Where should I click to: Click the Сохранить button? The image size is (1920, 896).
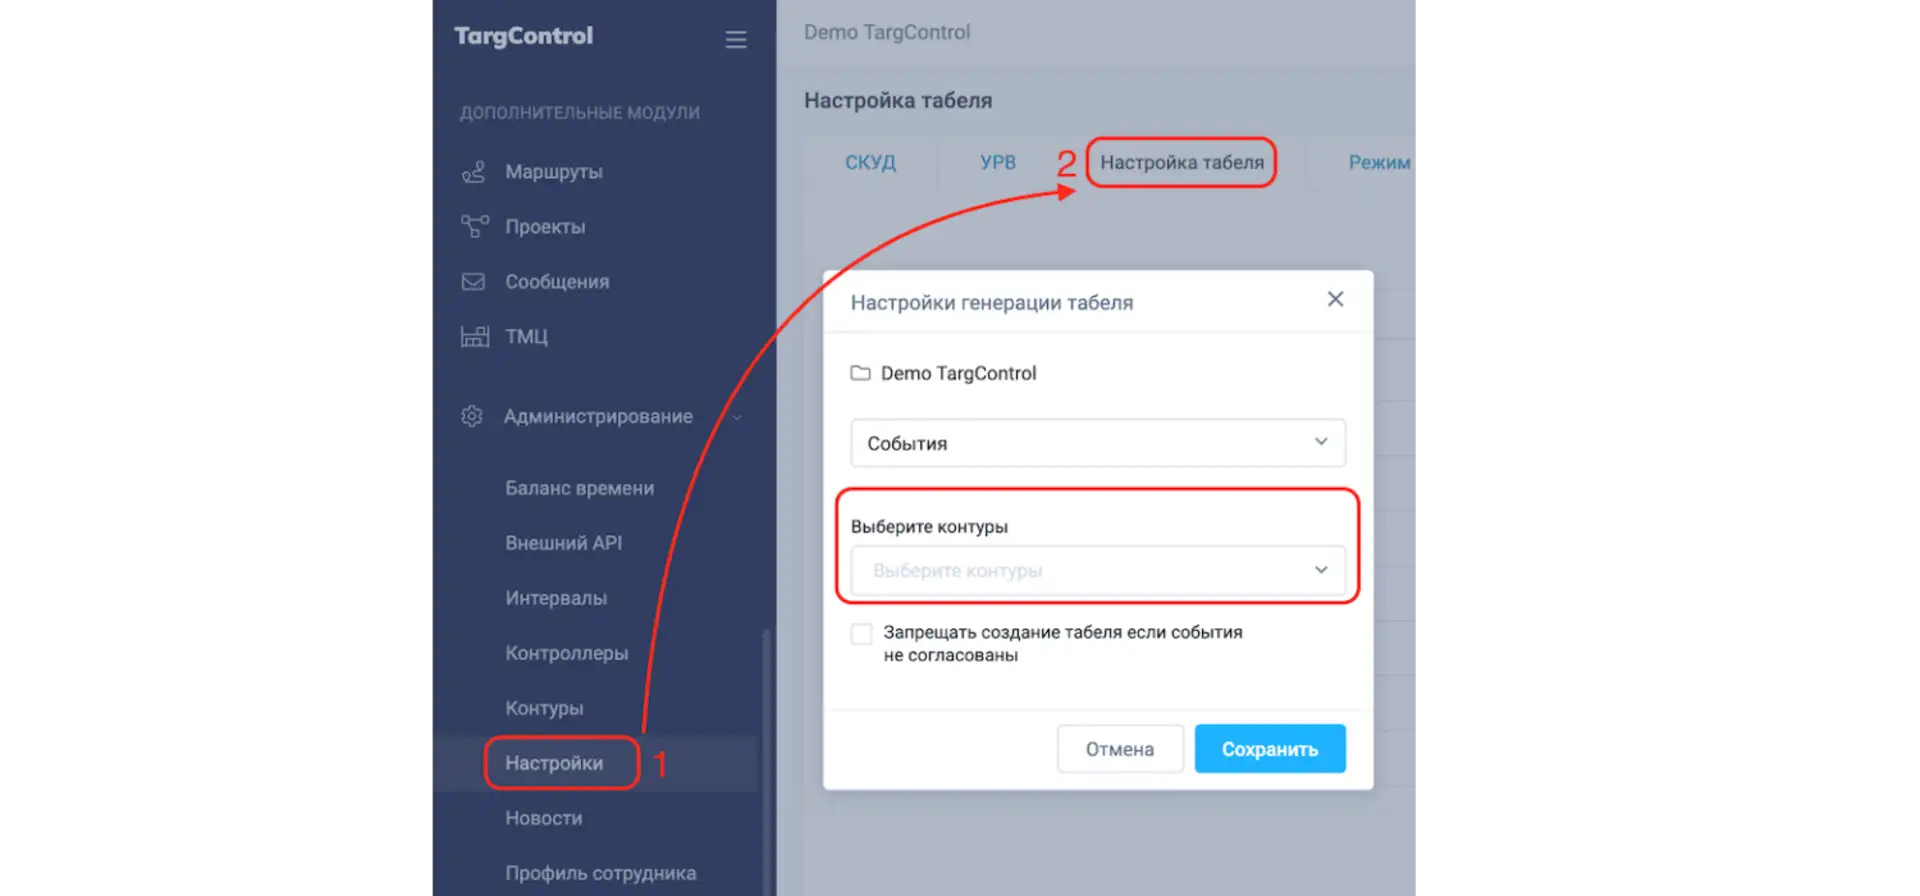click(1269, 748)
